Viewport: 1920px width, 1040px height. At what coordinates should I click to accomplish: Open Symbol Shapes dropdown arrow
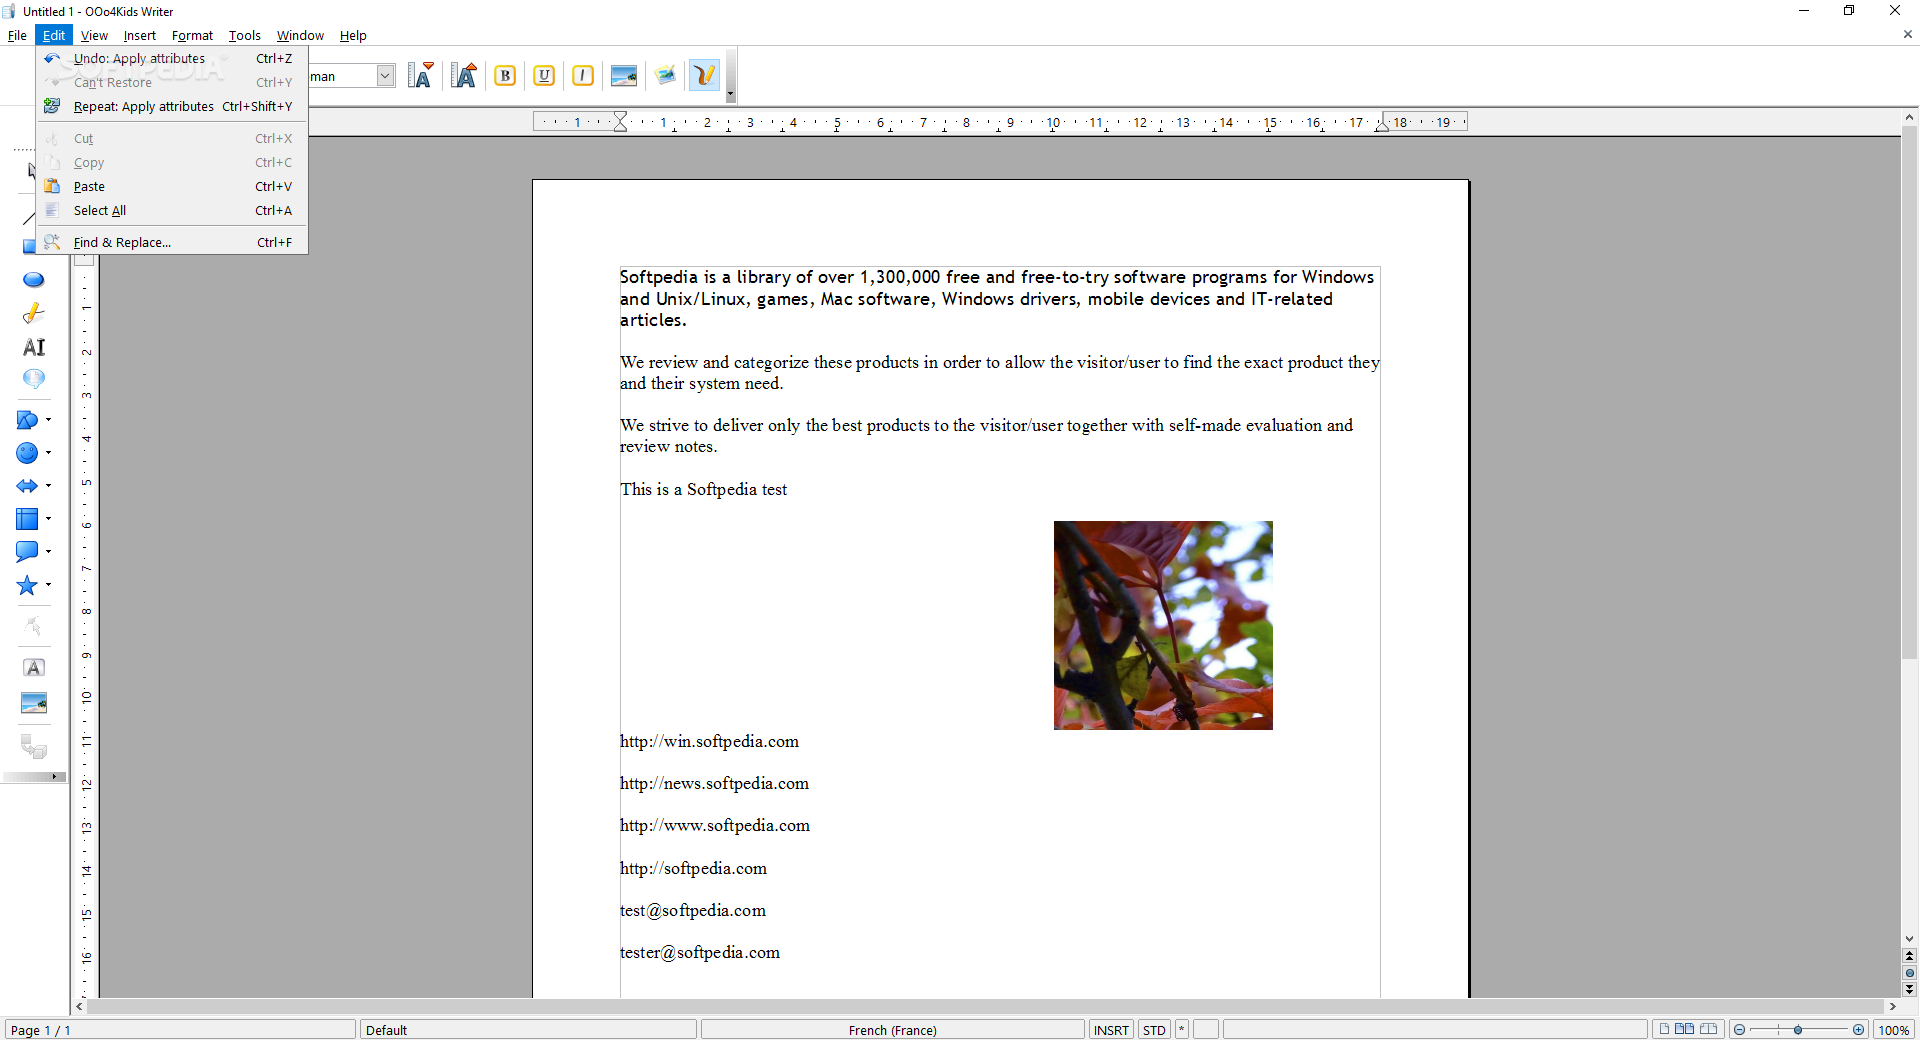pyautogui.click(x=48, y=453)
